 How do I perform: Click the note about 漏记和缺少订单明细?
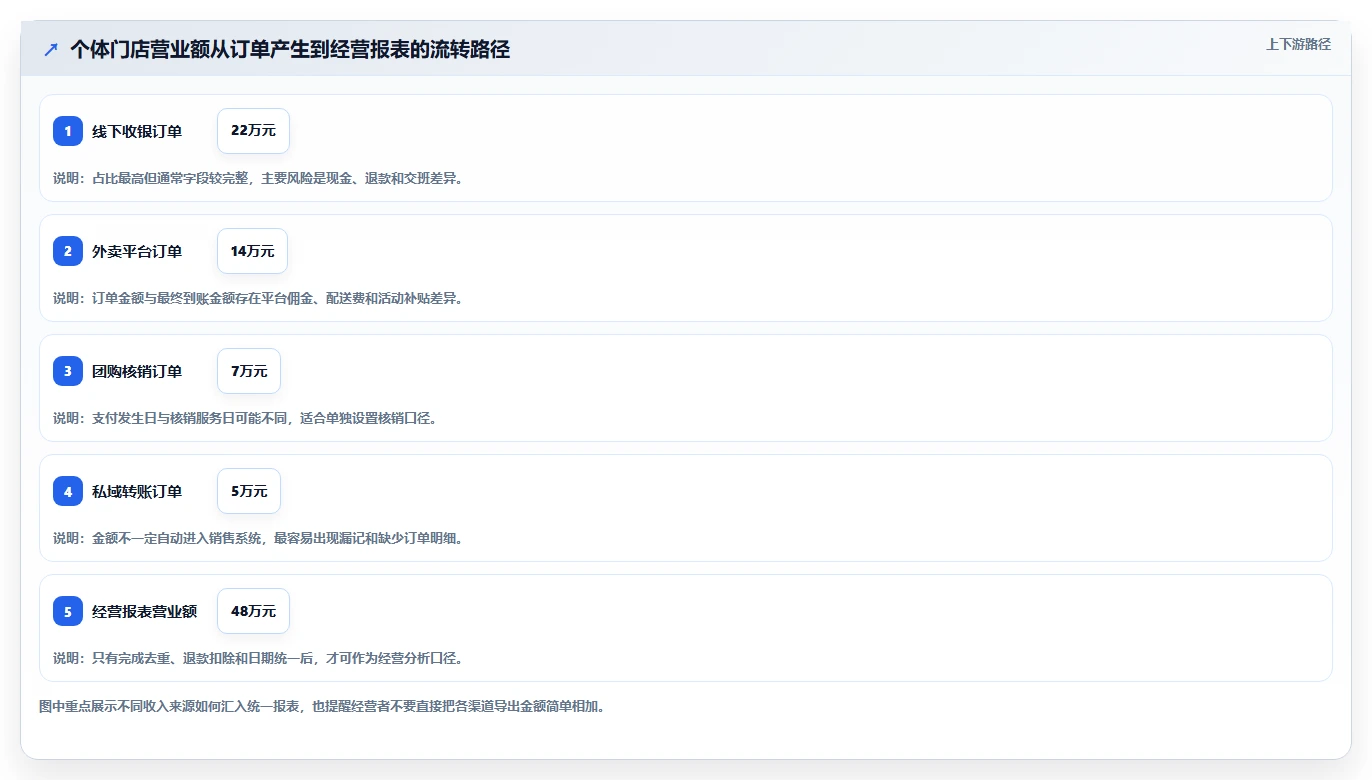click(x=258, y=538)
